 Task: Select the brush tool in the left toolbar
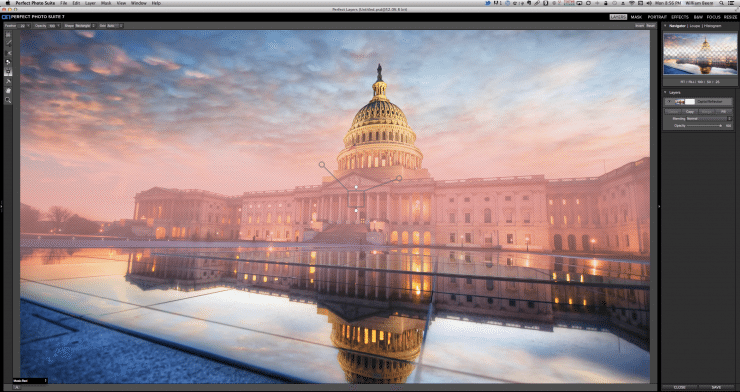(x=8, y=43)
